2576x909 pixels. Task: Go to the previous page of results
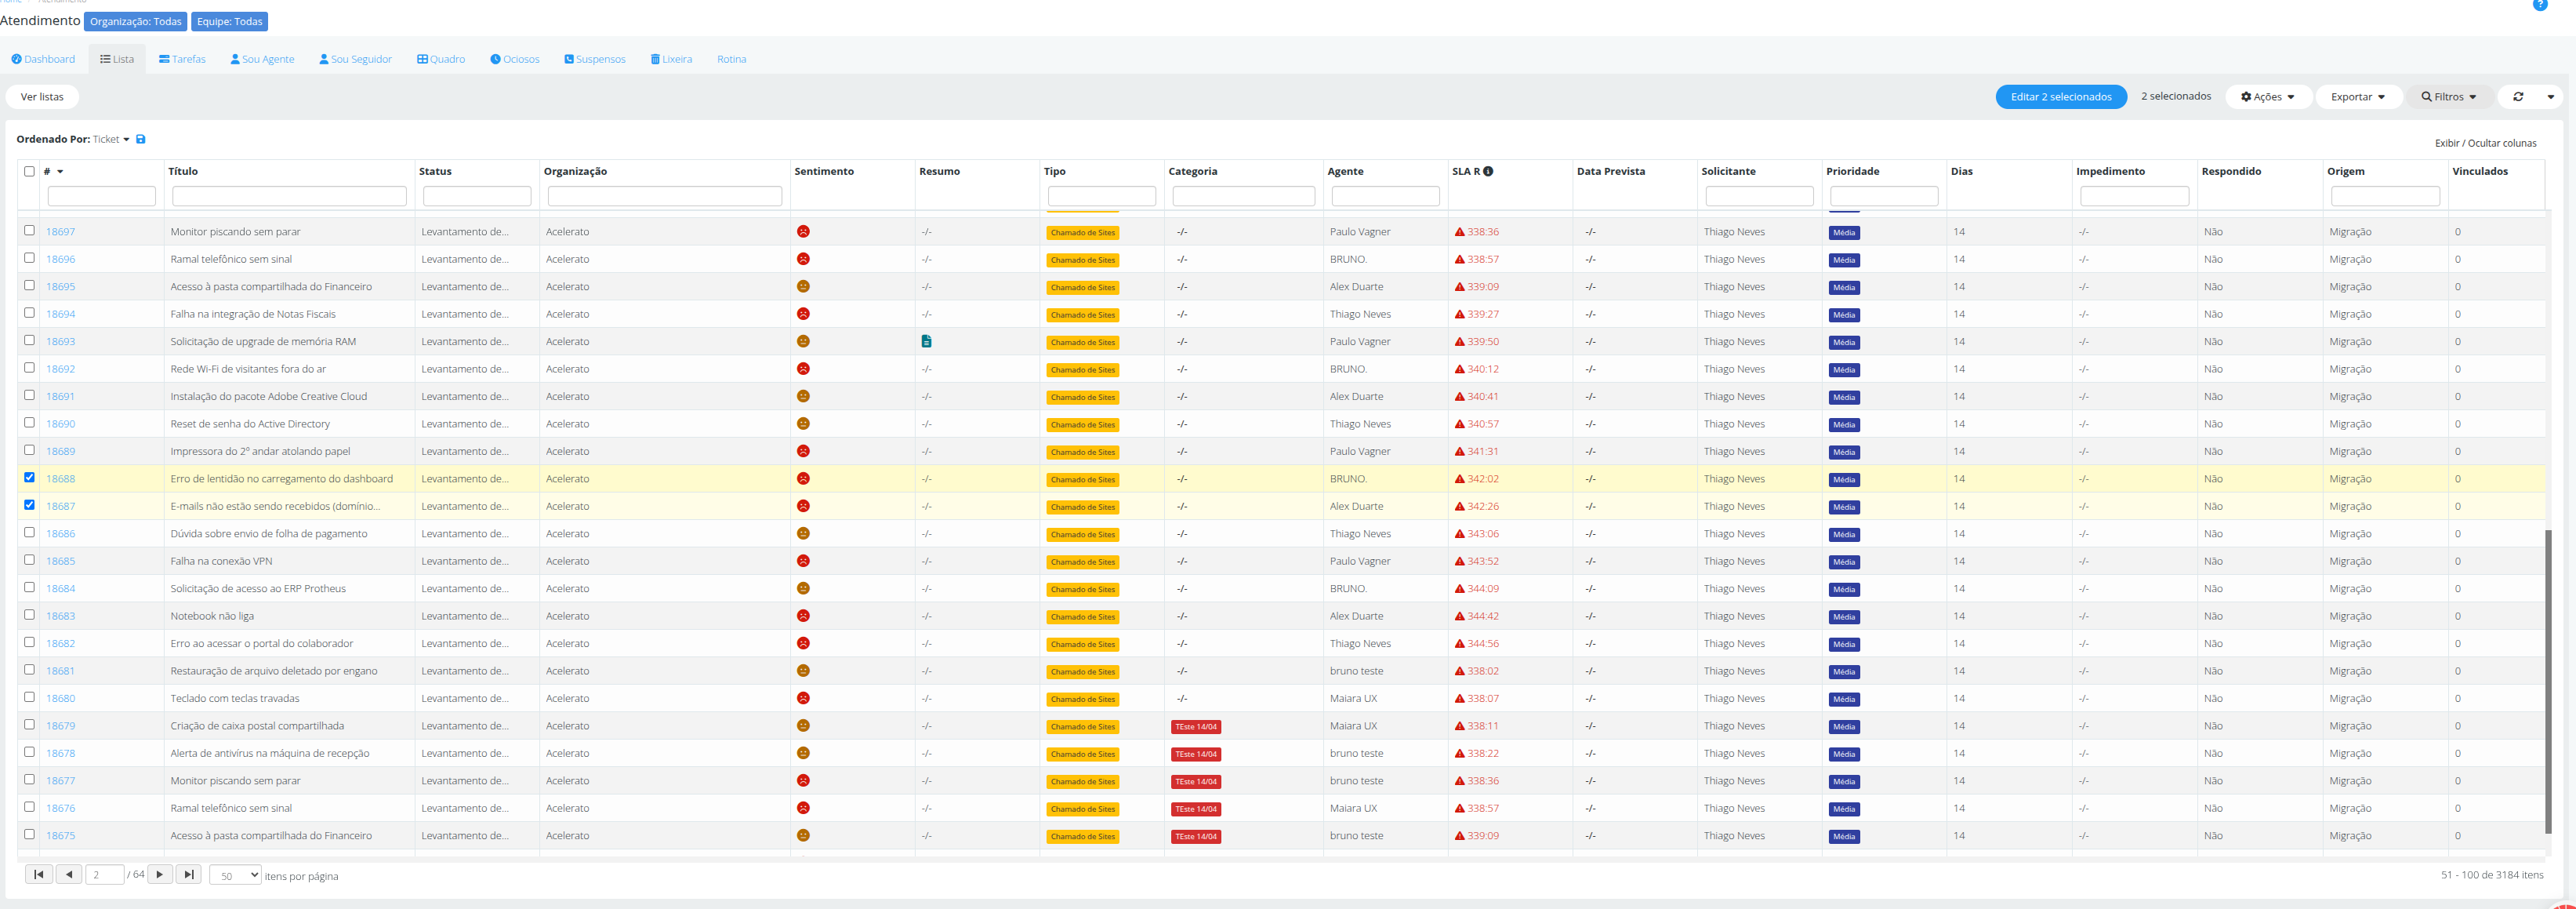click(x=69, y=874)
